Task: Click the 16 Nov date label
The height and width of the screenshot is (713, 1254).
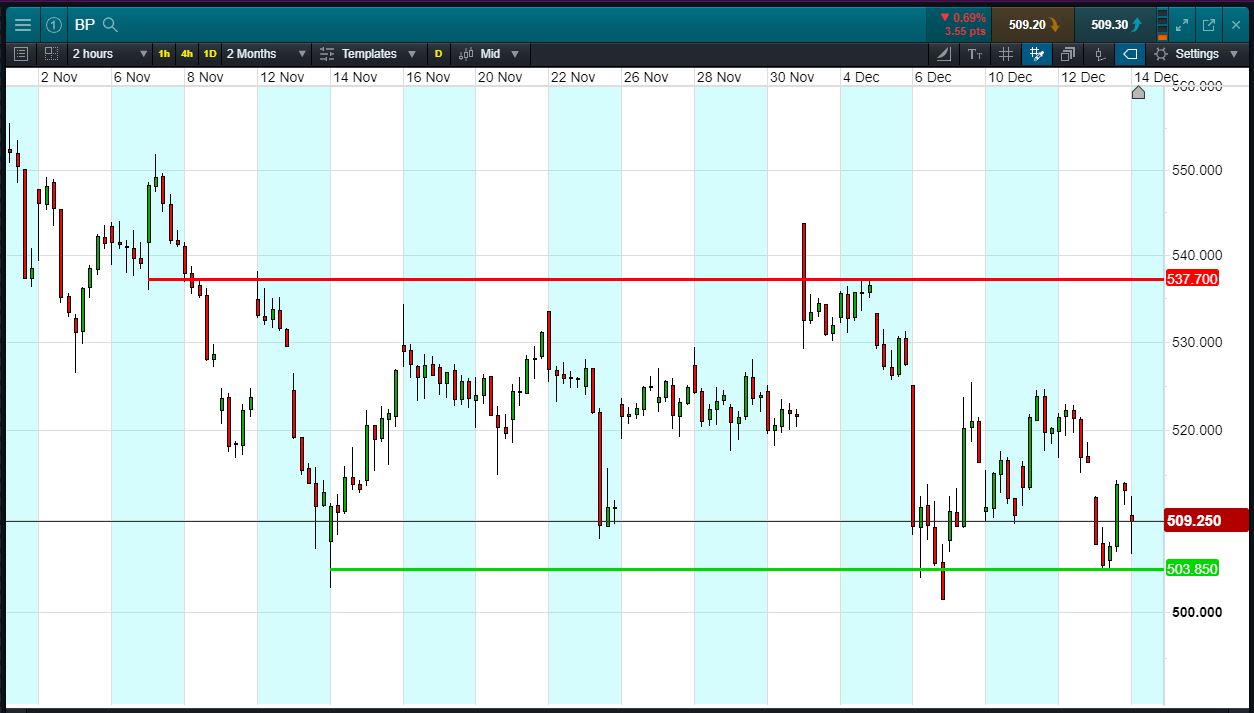Action: point(428,77)
